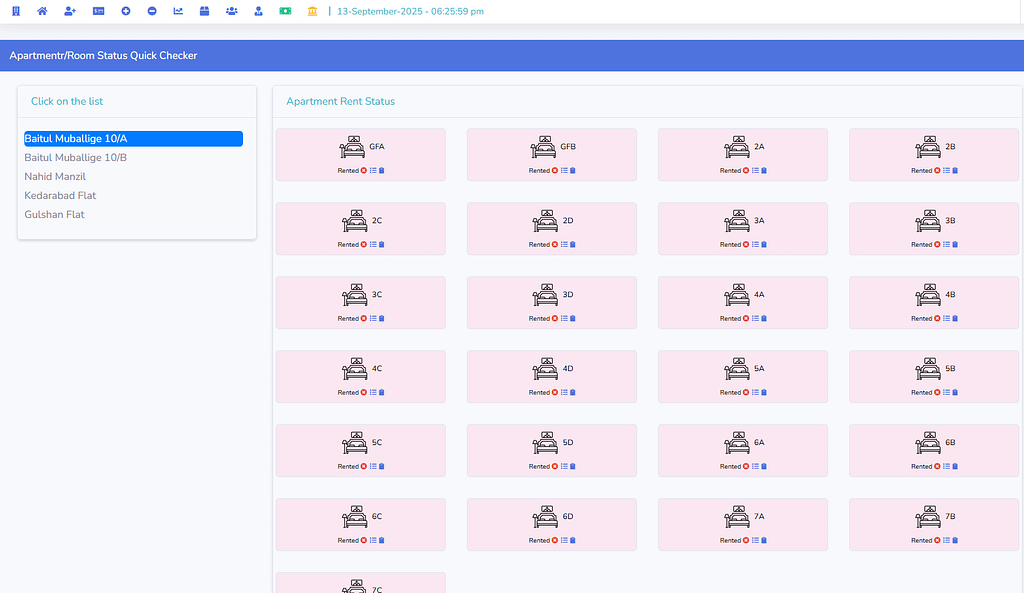Click the bed image on 5D card
Viewport: 1024px width, 593px height.
[x=545, y=443]
